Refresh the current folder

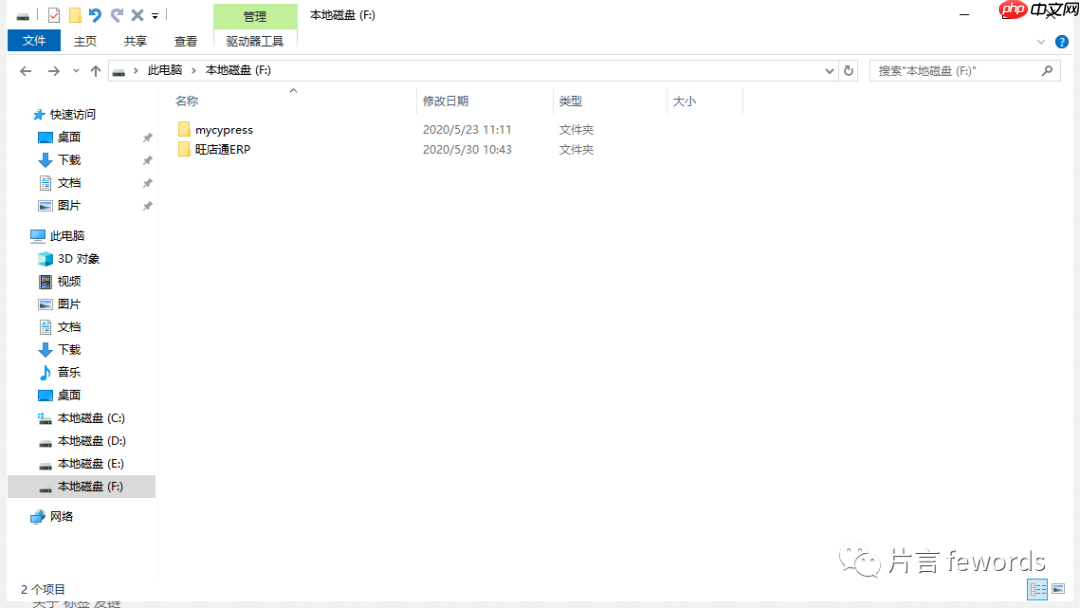point(849,71)
